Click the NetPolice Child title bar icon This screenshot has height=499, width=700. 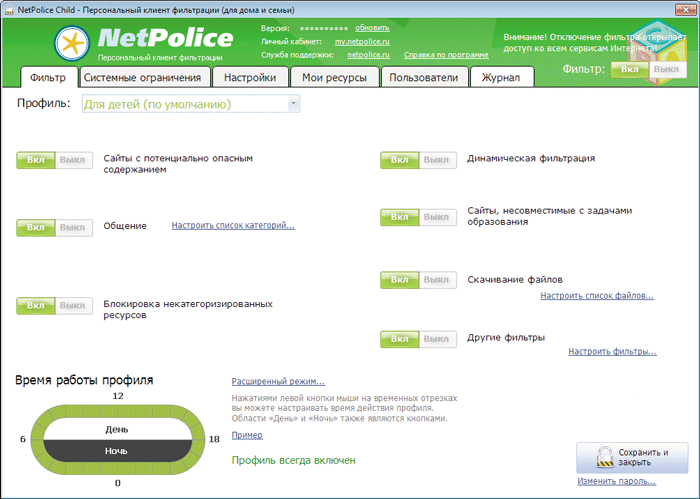(x=9, y=8)
